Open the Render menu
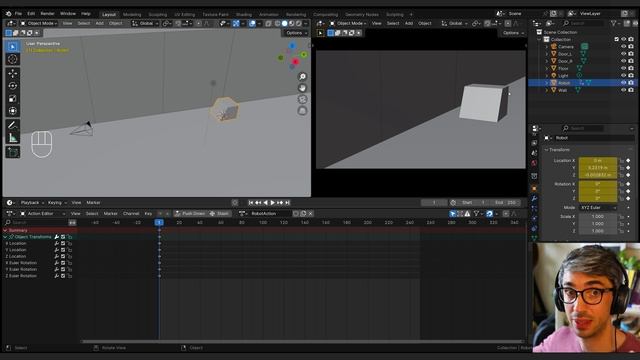 point(47,13)
